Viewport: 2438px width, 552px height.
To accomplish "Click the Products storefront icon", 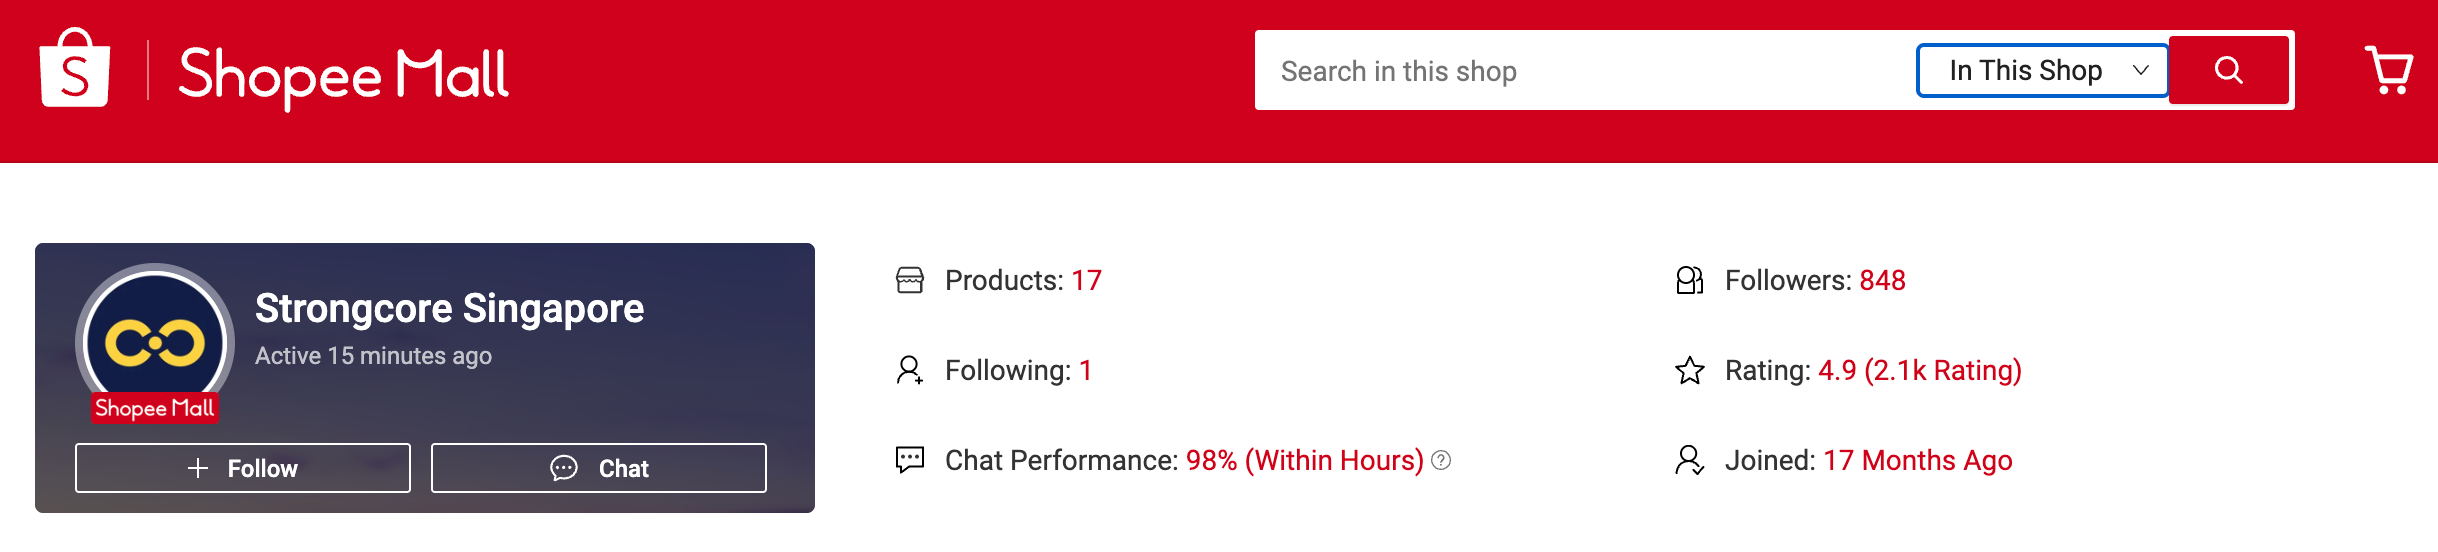I will click(x=910, y=280).
